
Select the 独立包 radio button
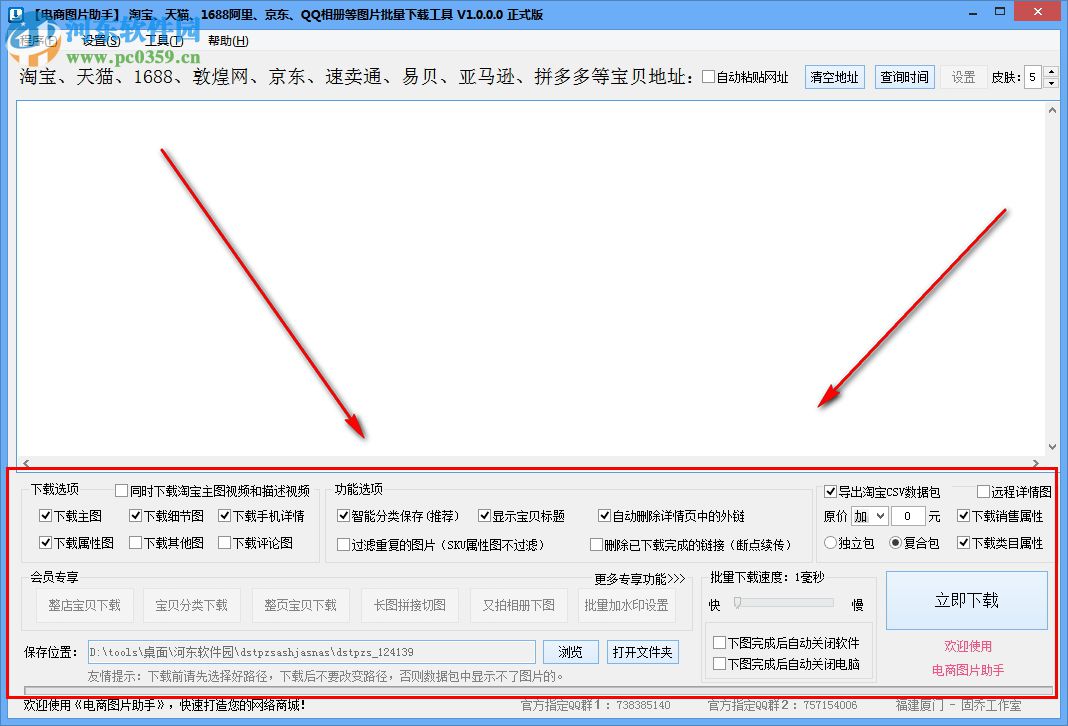[828, 541]
